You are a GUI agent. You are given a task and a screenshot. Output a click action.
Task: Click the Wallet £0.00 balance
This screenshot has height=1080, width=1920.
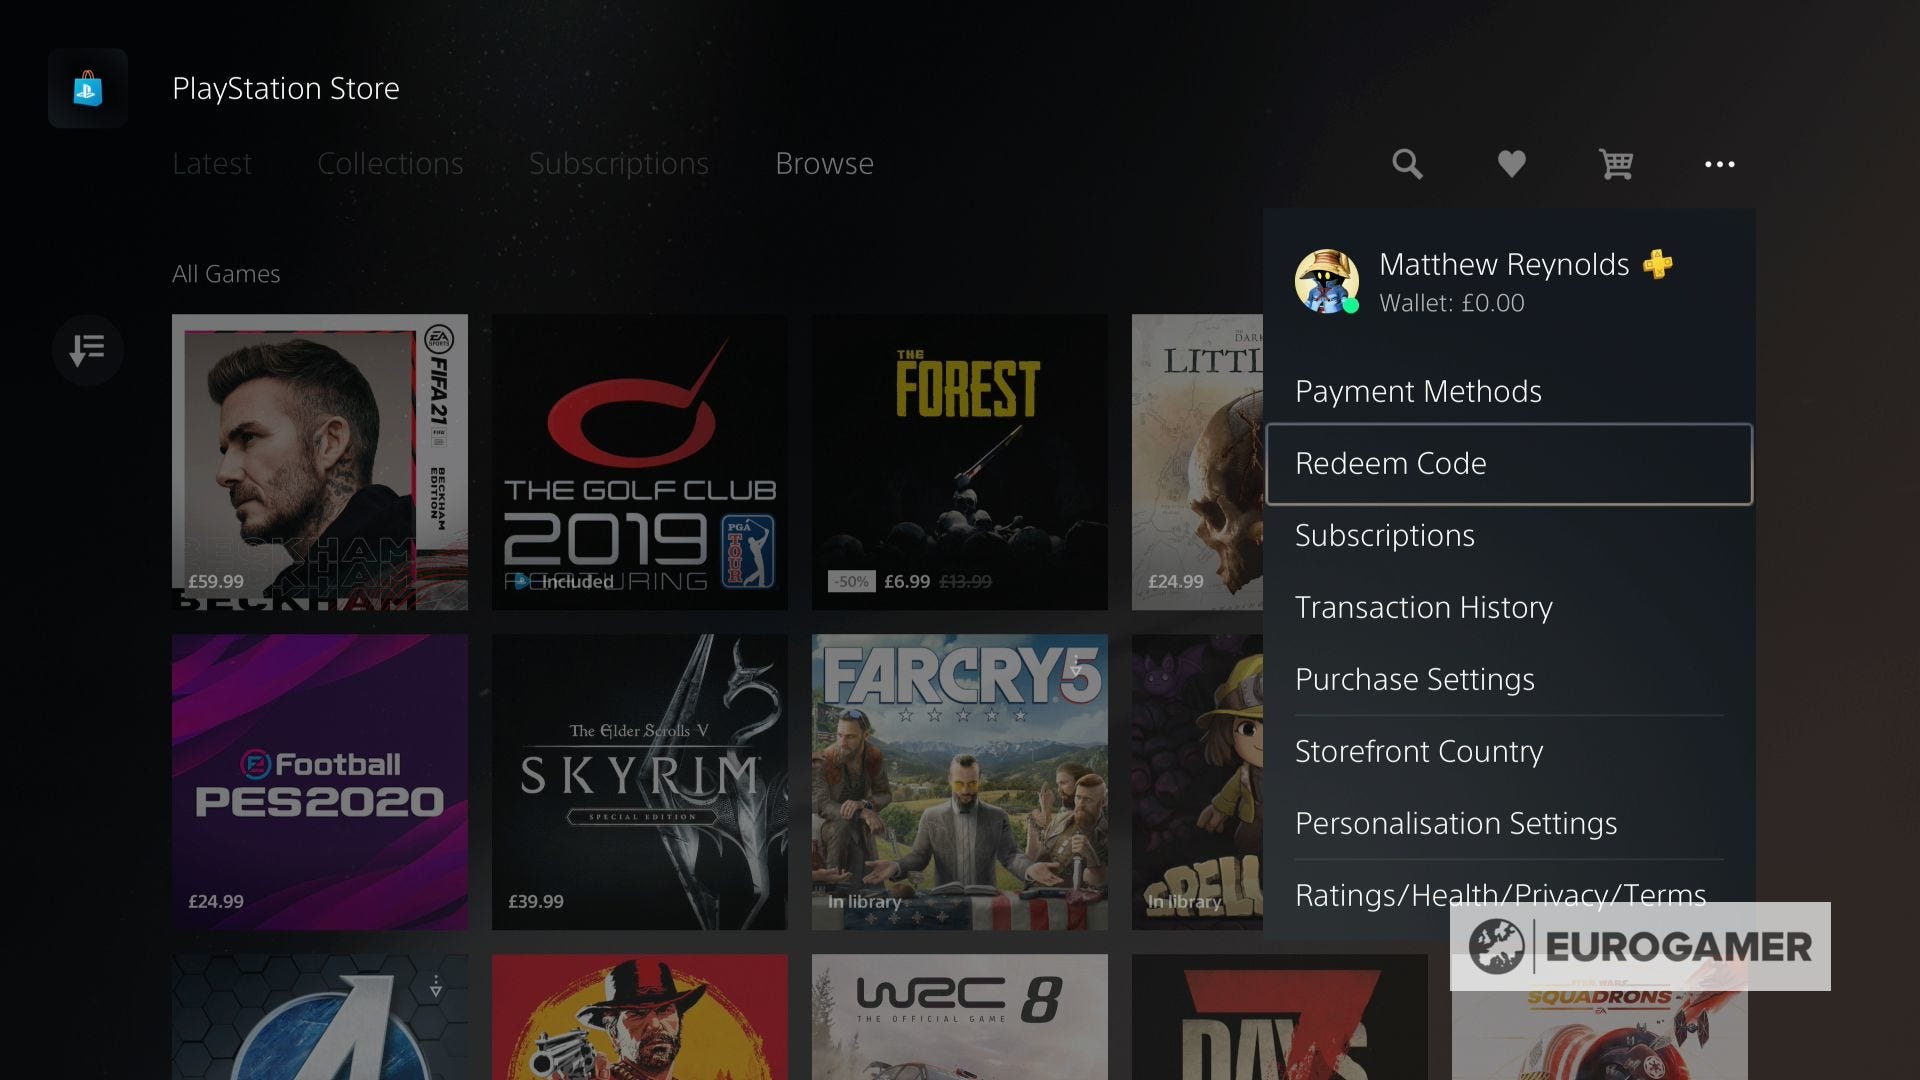1452,303
